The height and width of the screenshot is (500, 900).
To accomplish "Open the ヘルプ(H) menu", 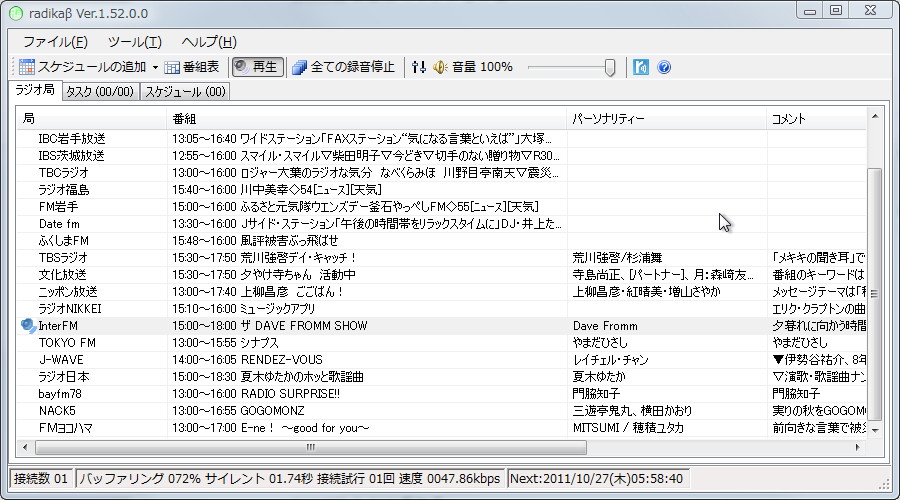I will (209, 42).
